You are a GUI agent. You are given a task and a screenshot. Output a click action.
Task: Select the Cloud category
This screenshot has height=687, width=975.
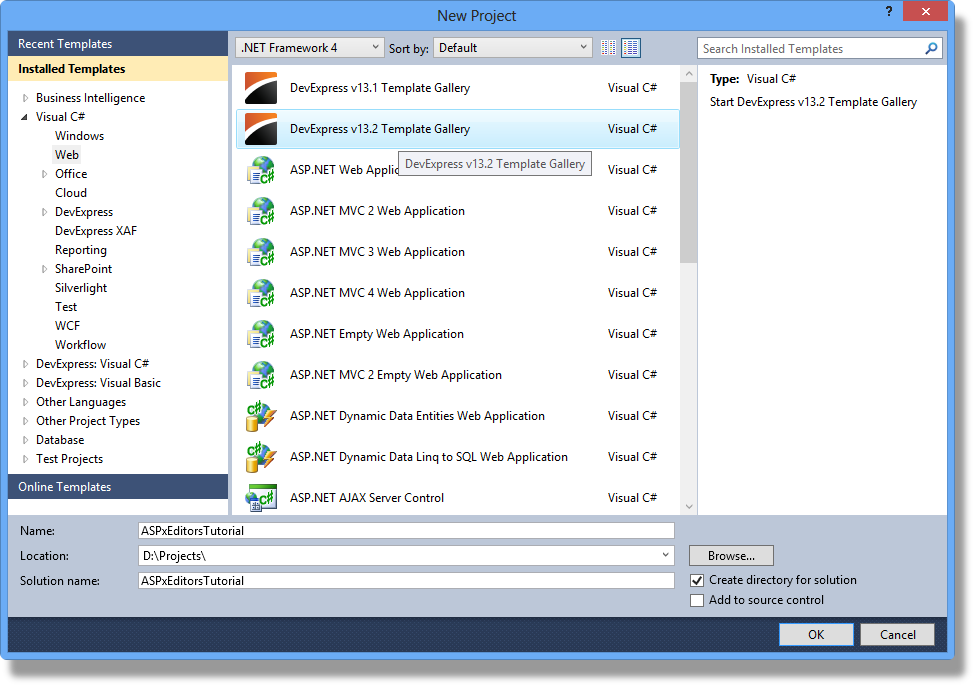point(71,193)
